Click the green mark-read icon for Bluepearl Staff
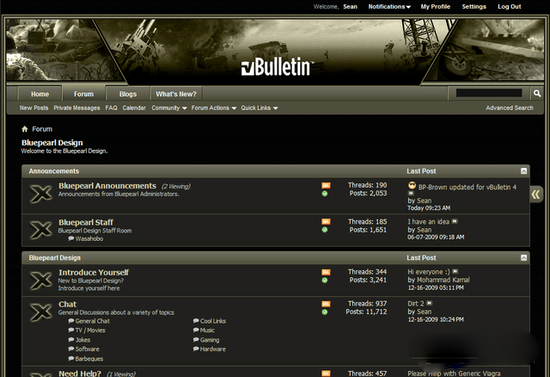This screenshot has height=377, width=550. point(325,230)
